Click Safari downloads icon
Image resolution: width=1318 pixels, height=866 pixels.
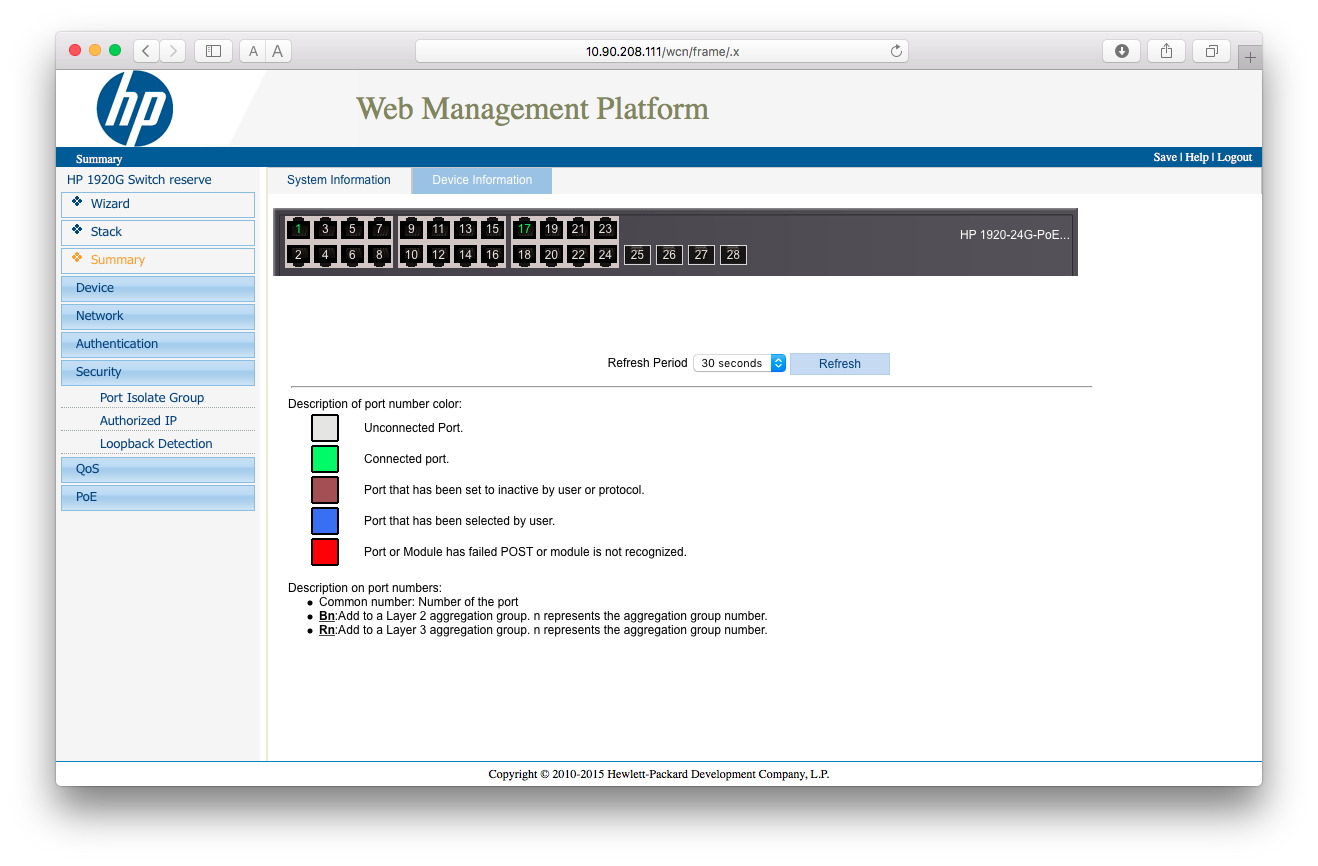point(1122,51)
